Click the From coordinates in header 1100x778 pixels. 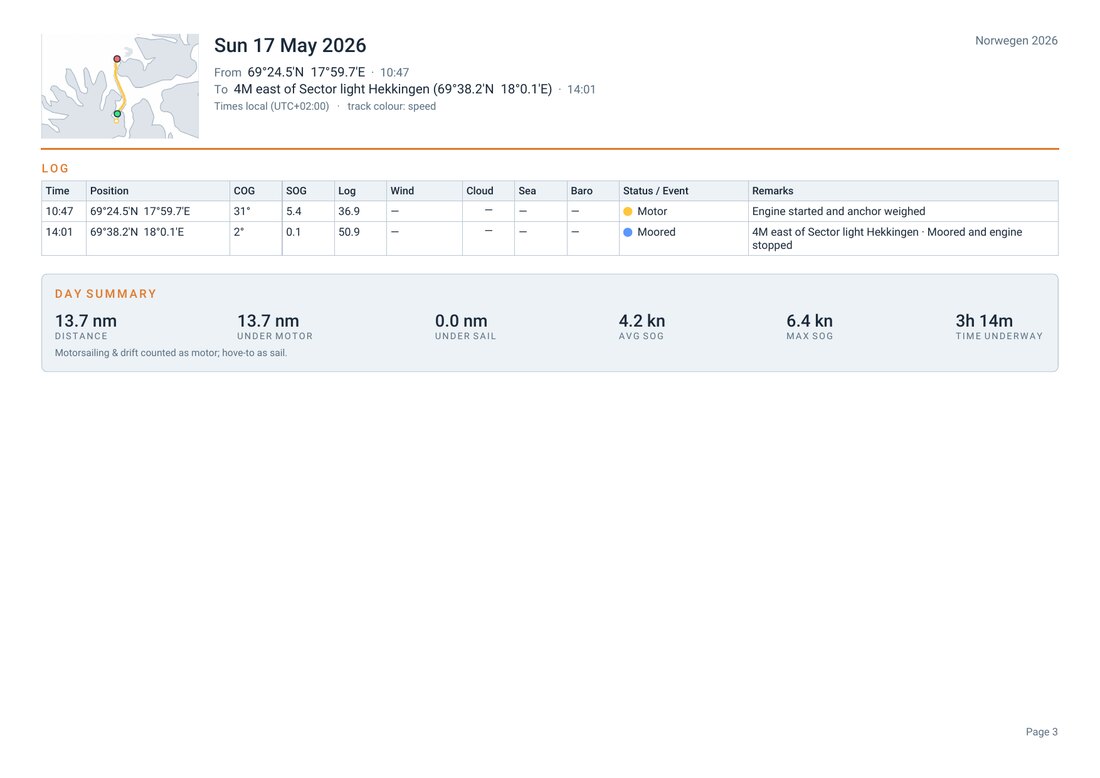pyautogui.click(x=306, y=72)
